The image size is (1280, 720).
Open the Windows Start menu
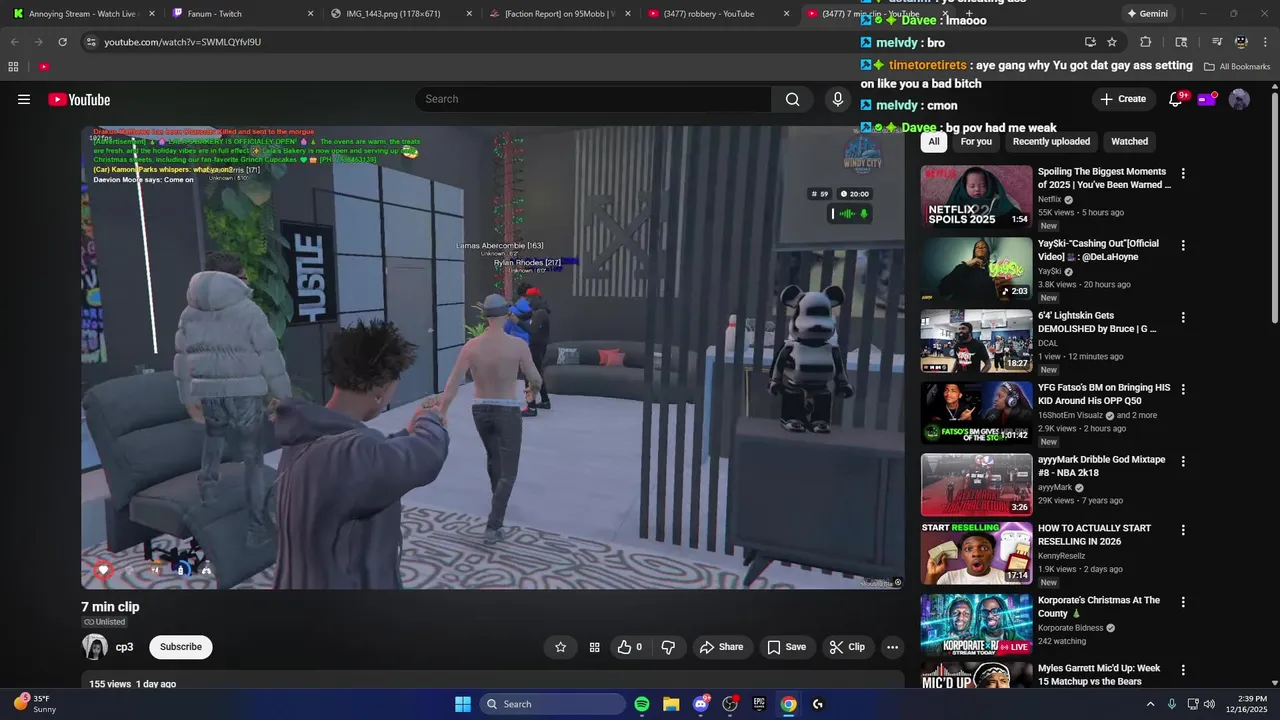(463, 704)
